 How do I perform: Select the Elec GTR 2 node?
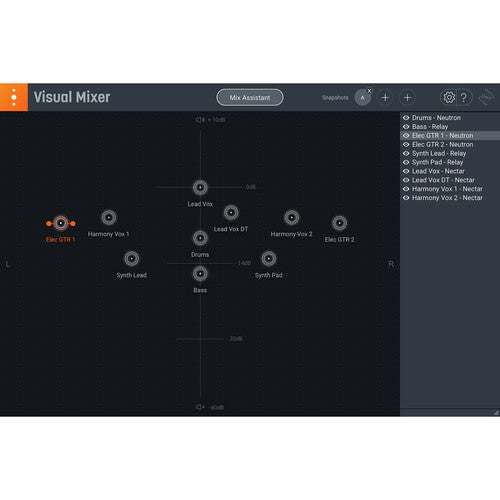pyautogui.click(x=339, y=223)
